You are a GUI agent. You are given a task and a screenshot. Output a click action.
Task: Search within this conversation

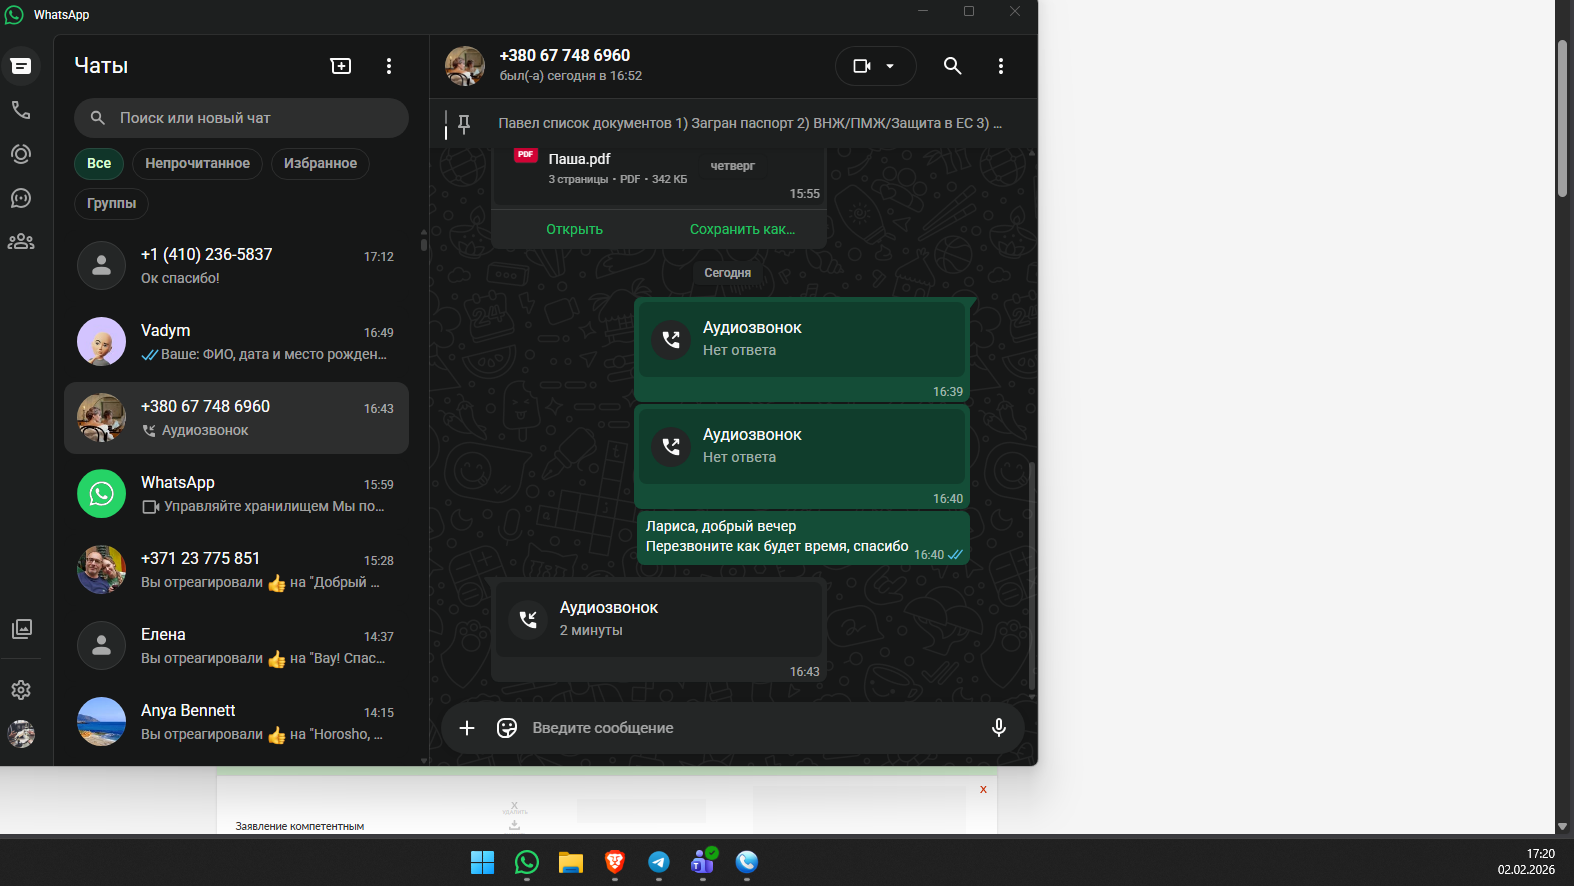pyautogui.click(x=952, y=66)
